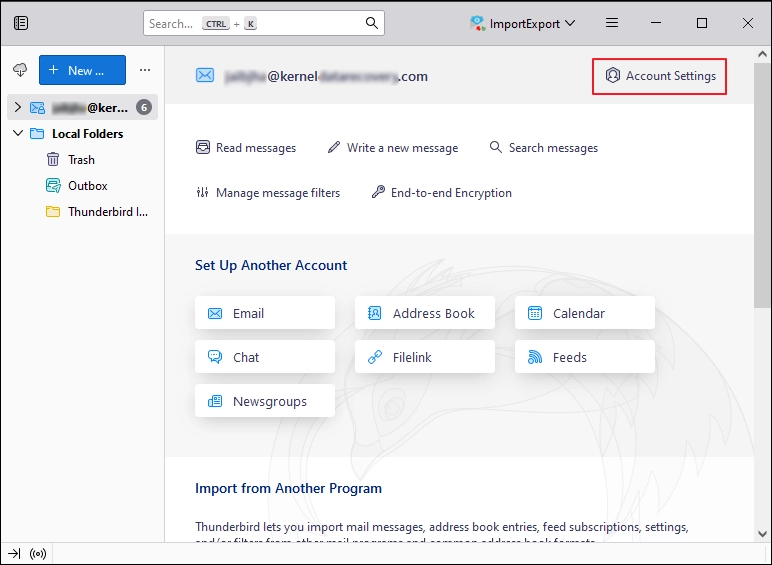Click the Chat bubbles icon
Image resolution: width=772 pixels, height=565 pixels.
click(x=215, y=356)
